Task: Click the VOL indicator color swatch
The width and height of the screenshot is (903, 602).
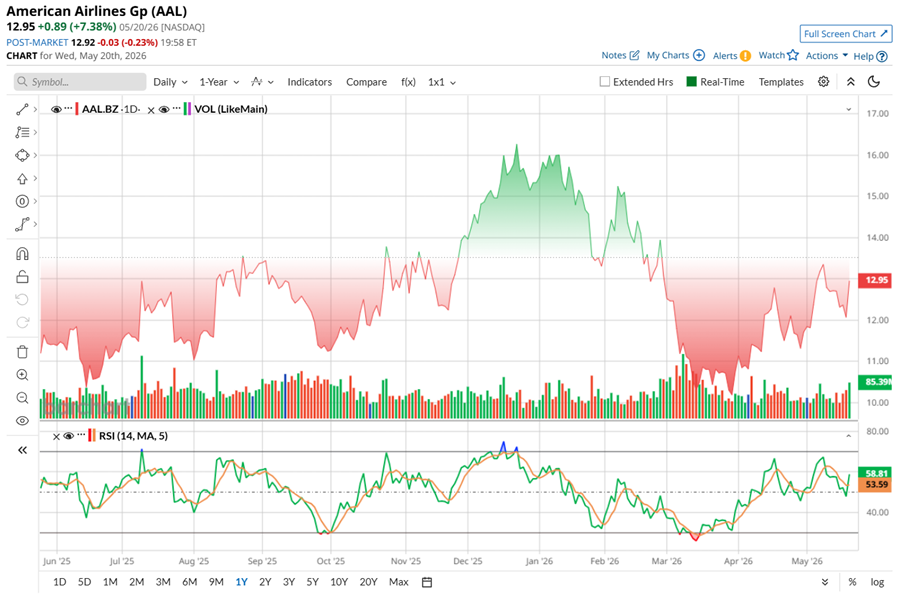Action: tap(187, 109)
